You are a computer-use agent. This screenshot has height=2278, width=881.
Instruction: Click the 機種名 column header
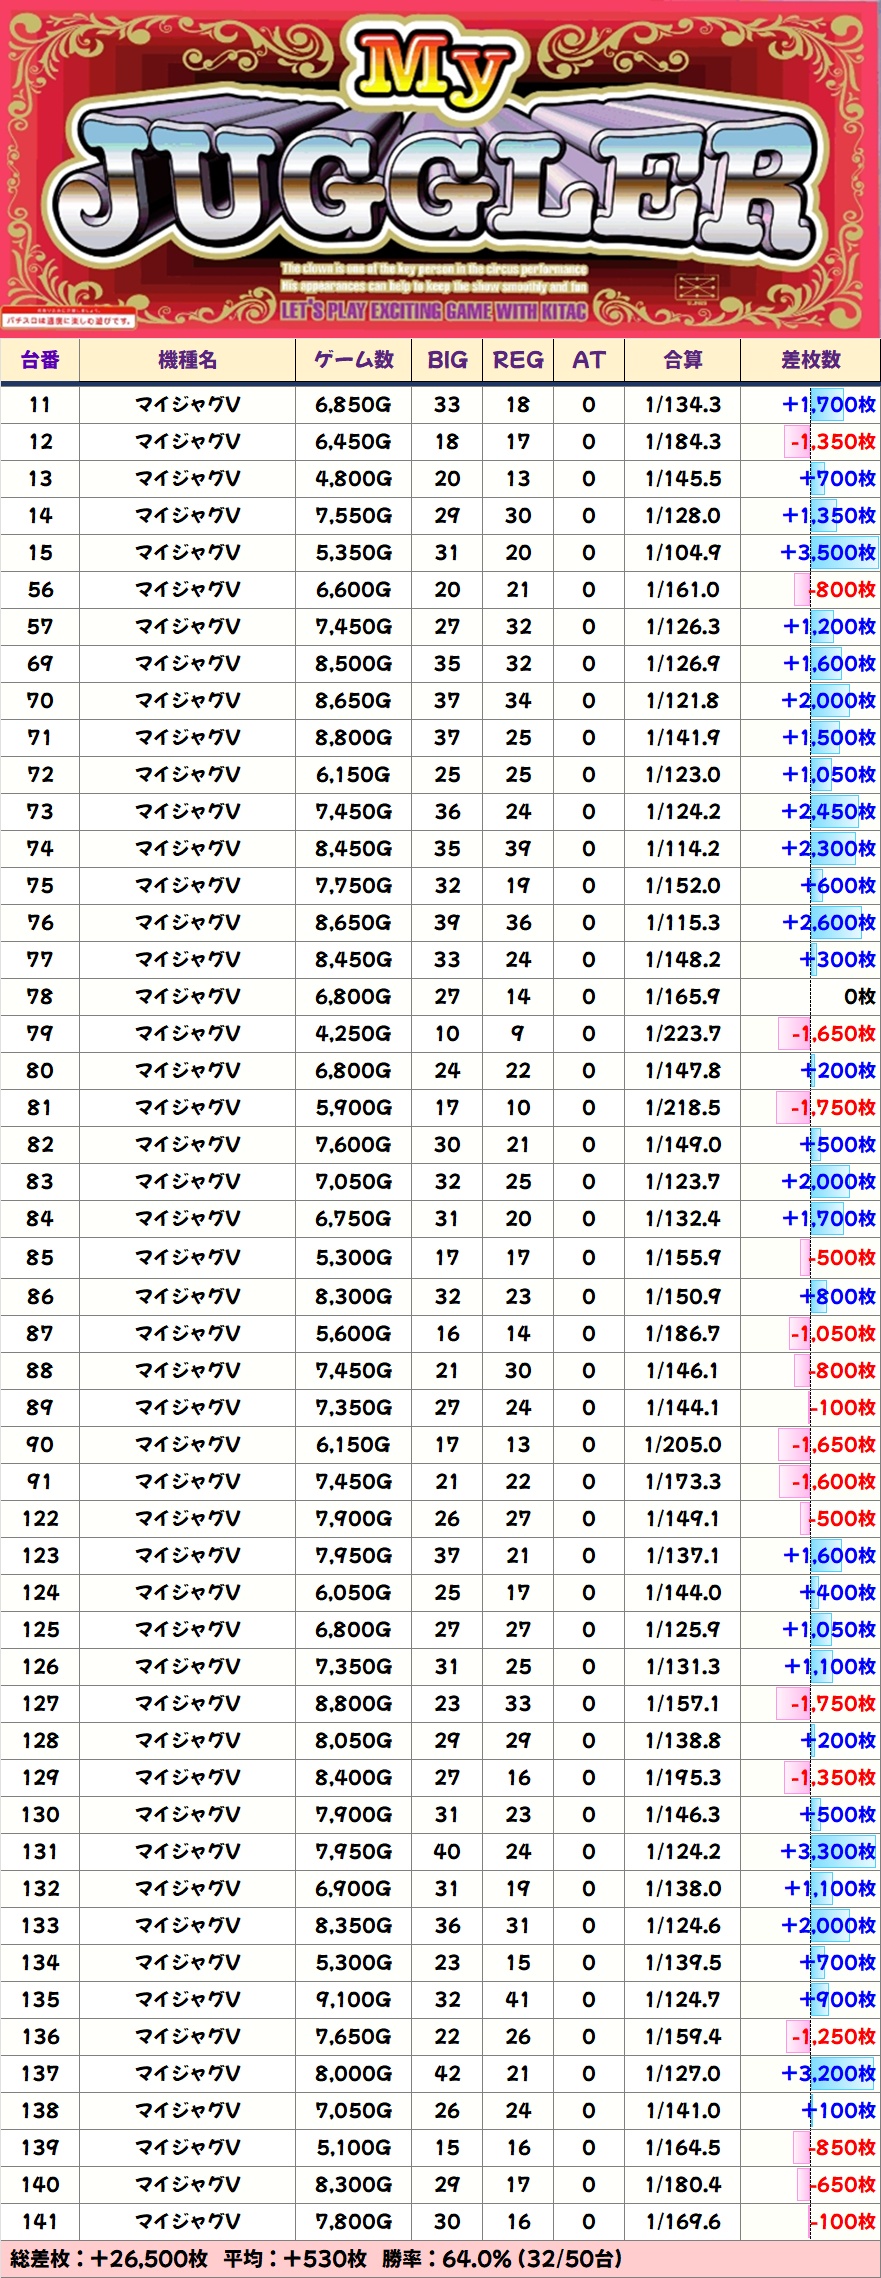coord(187,360)
